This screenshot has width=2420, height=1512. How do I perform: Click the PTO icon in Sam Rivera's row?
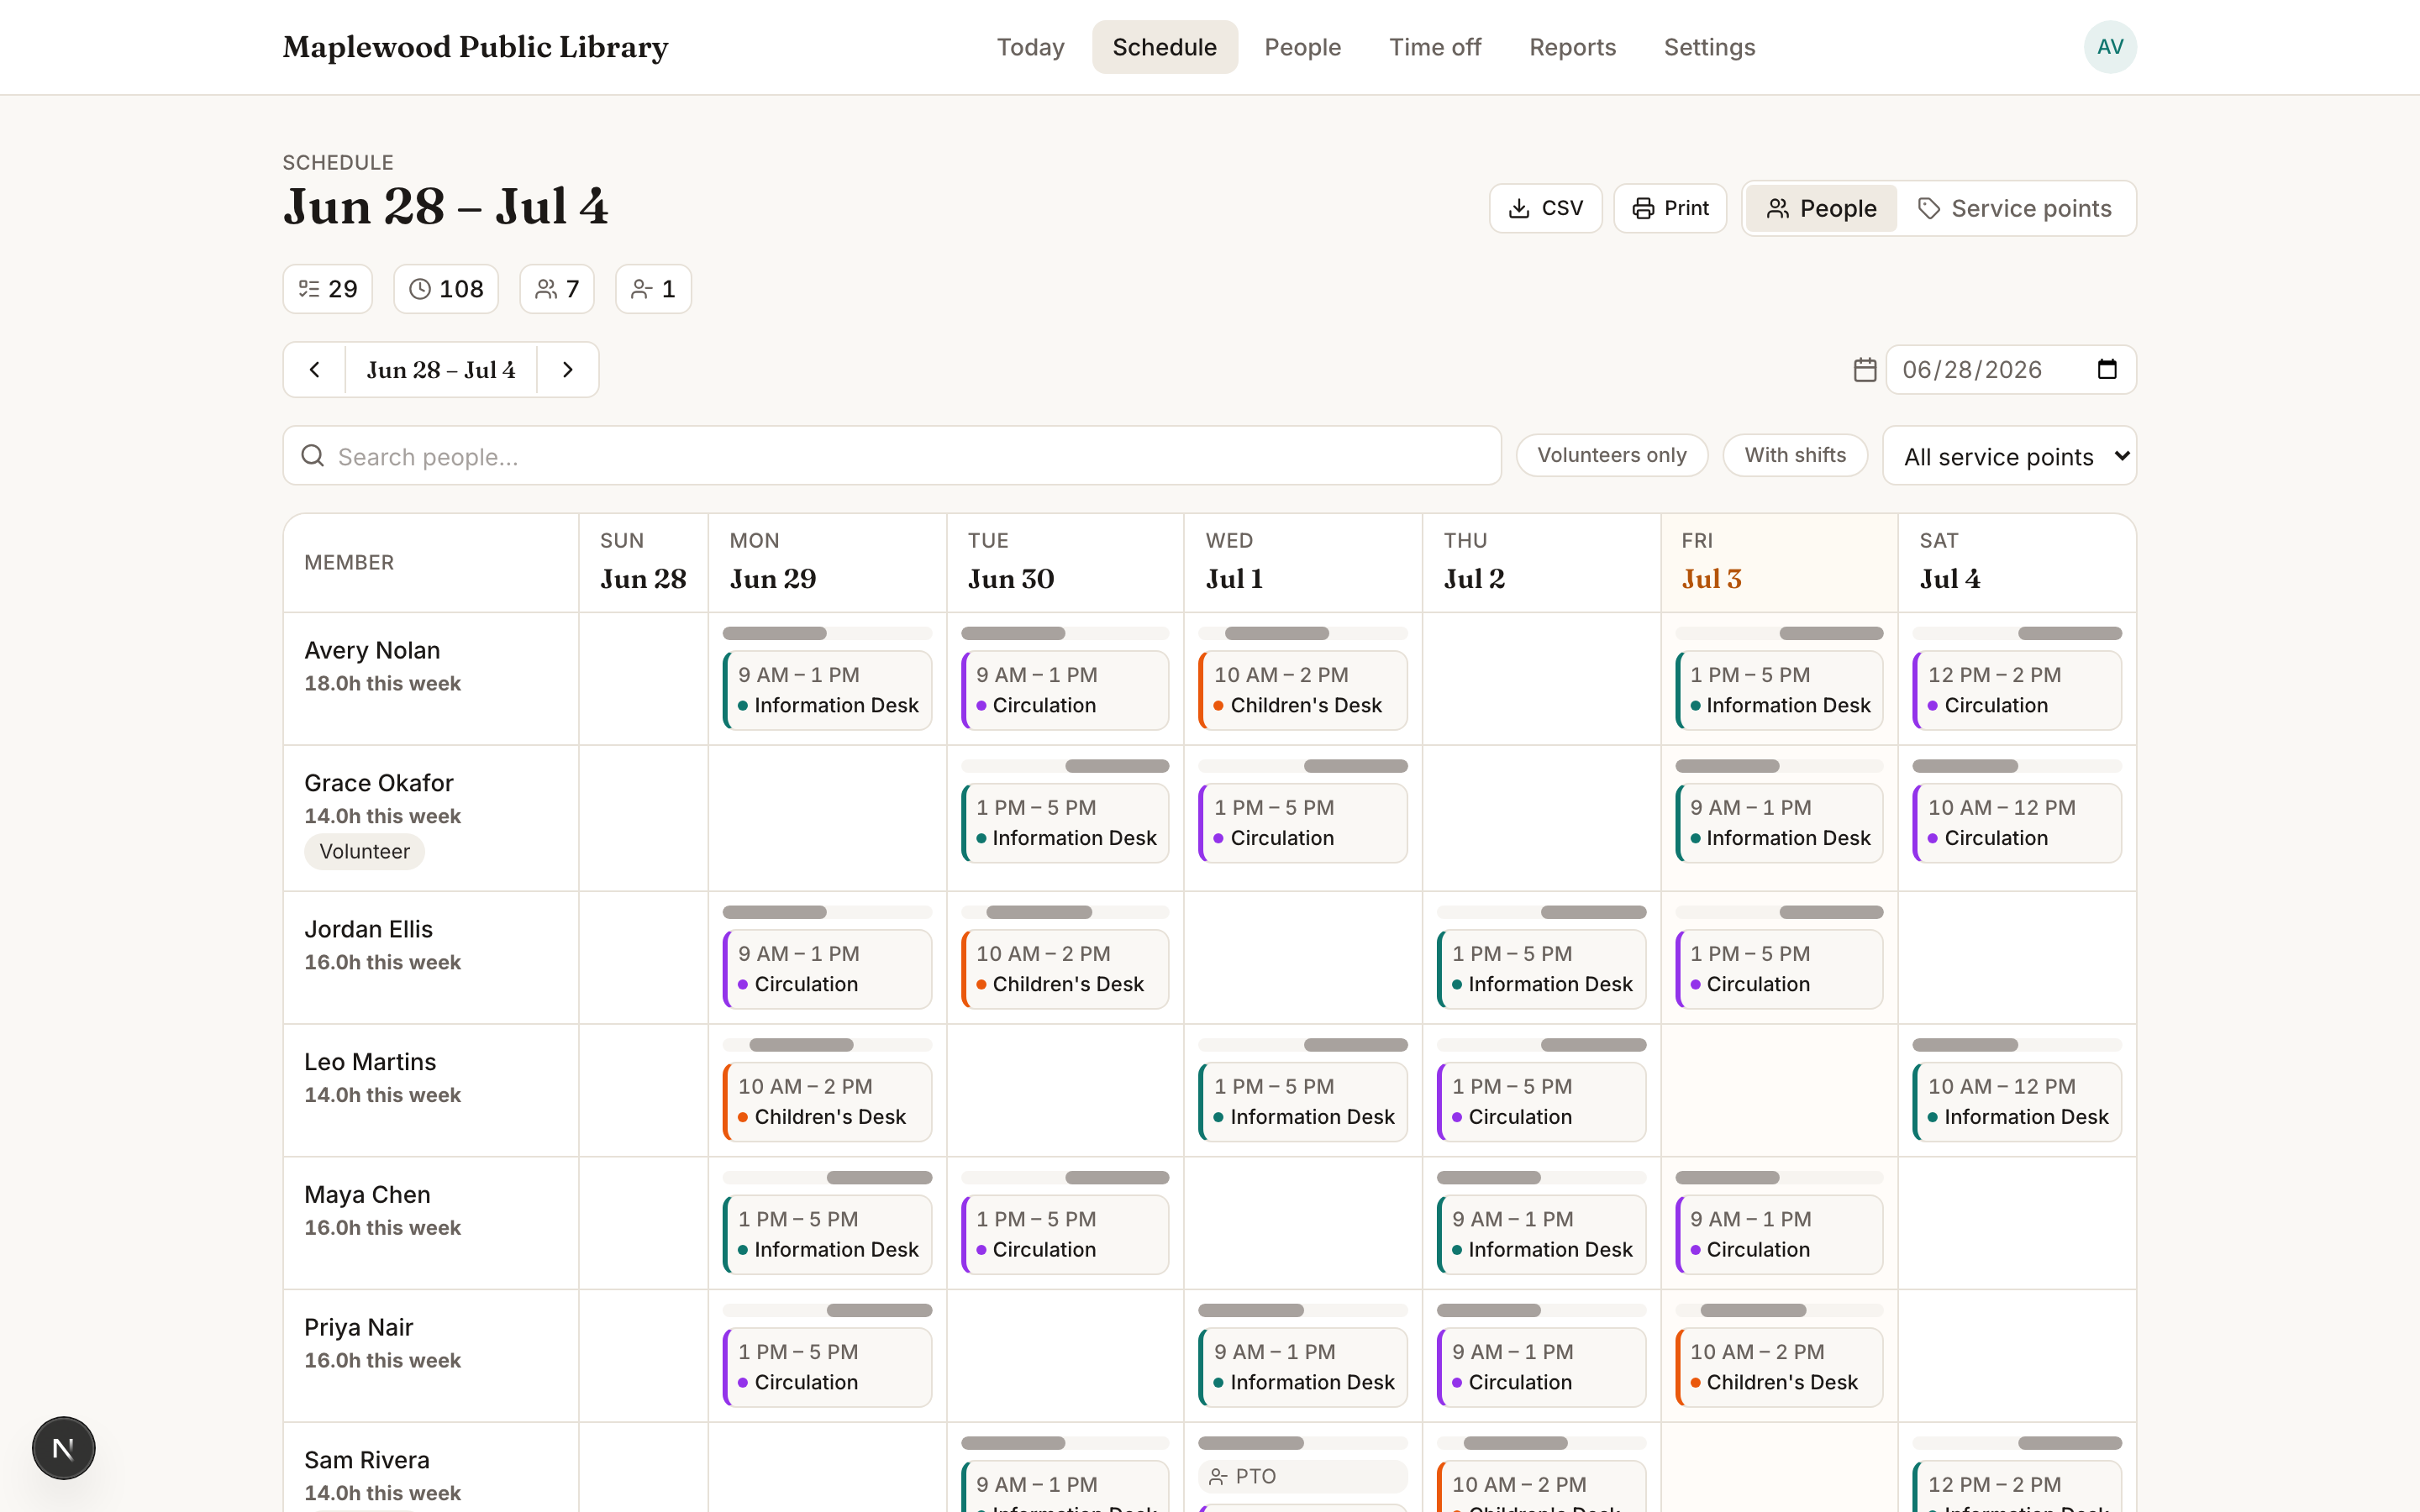pyautogui.click(x=1217, y=1476)
